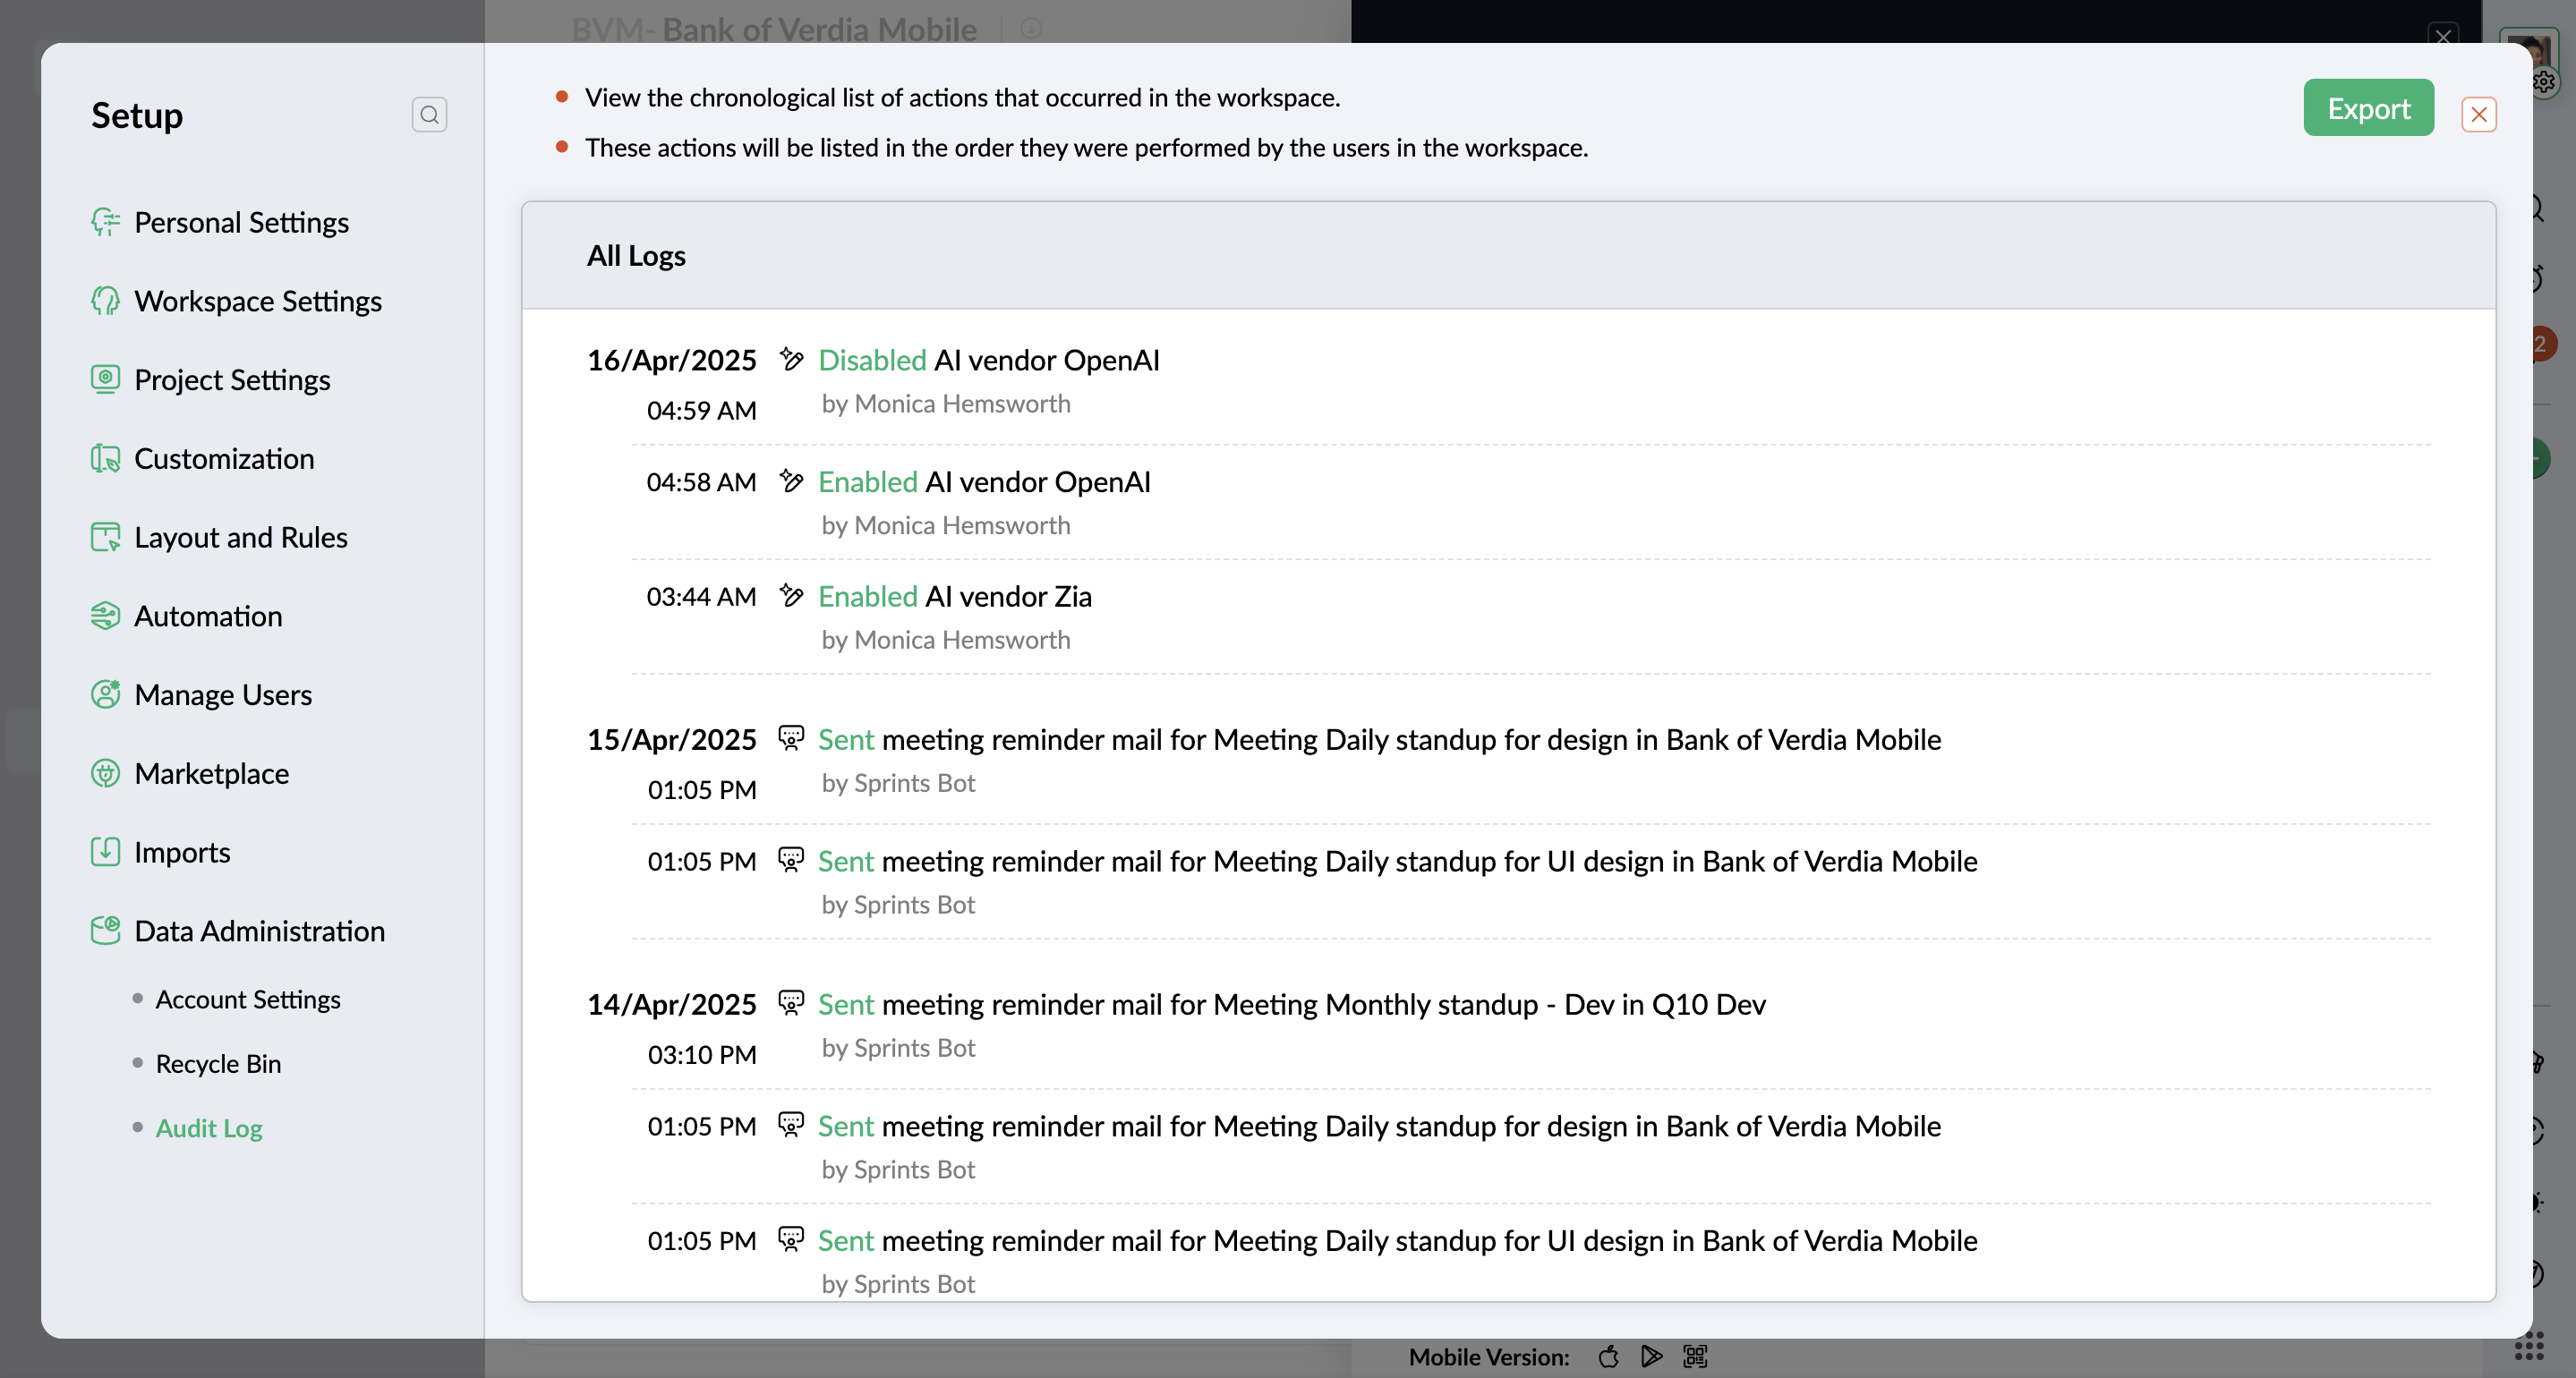Viewport: 2576px width, 1378px height.
Task: Click the Setup title
Action: pyautogui.click(x=137, y=115)
